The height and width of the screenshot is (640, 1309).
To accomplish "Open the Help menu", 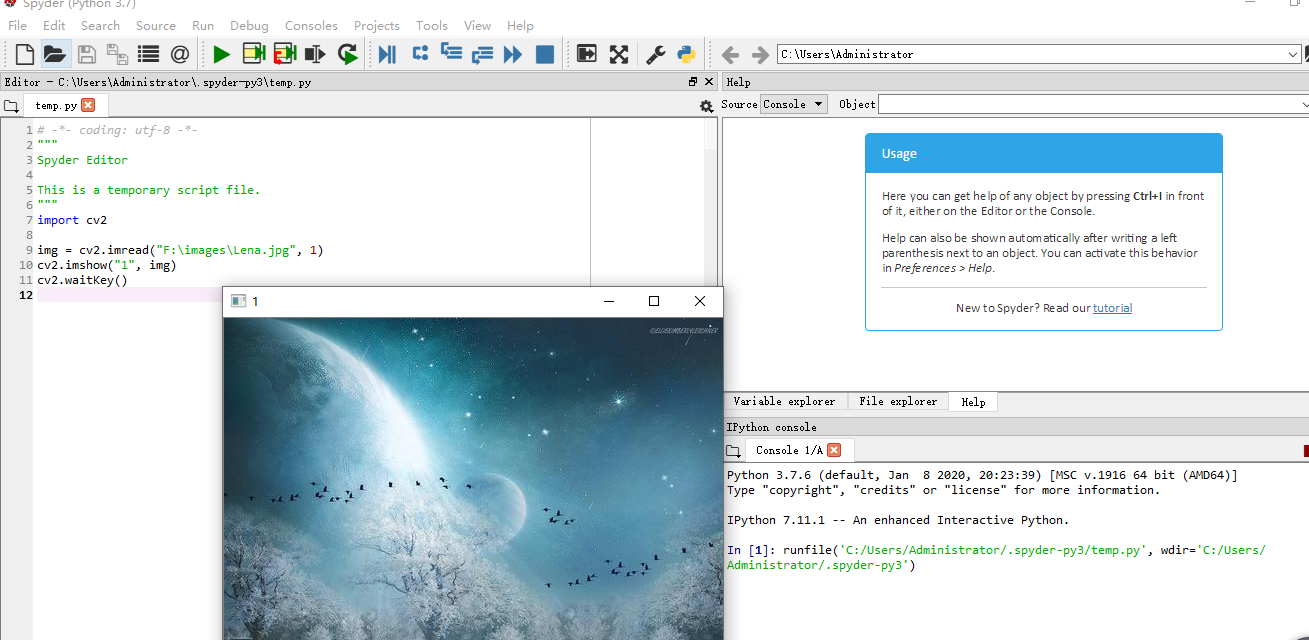I will [520, 25].
